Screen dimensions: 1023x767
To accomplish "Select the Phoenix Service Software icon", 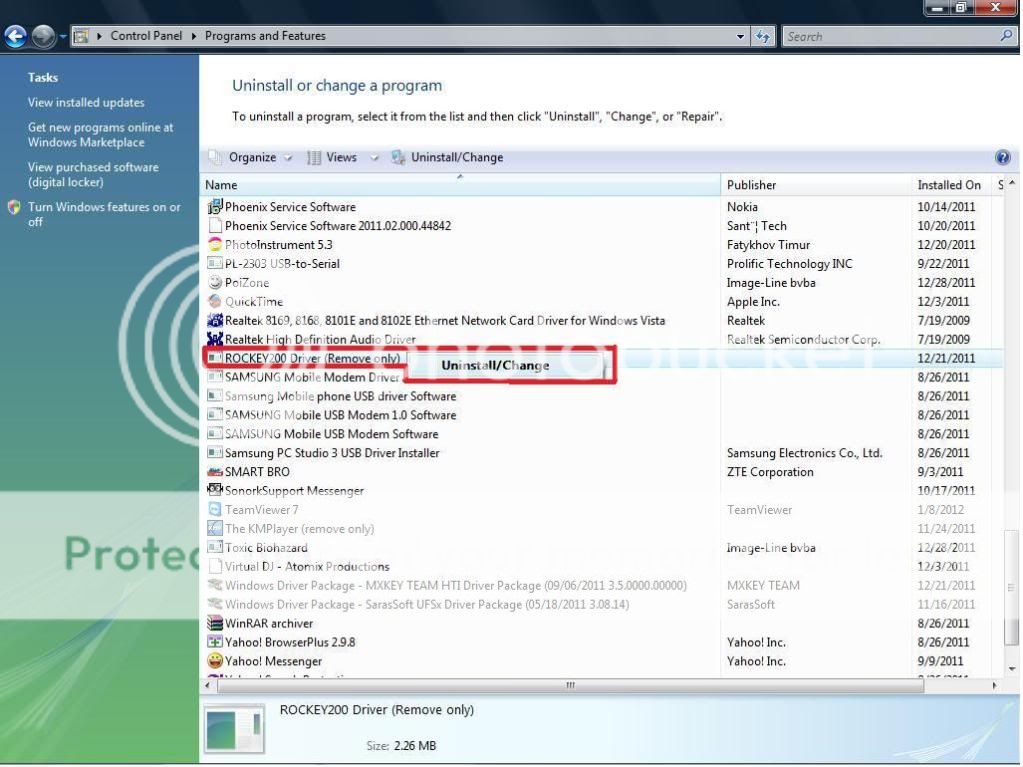I will point(215,207).
